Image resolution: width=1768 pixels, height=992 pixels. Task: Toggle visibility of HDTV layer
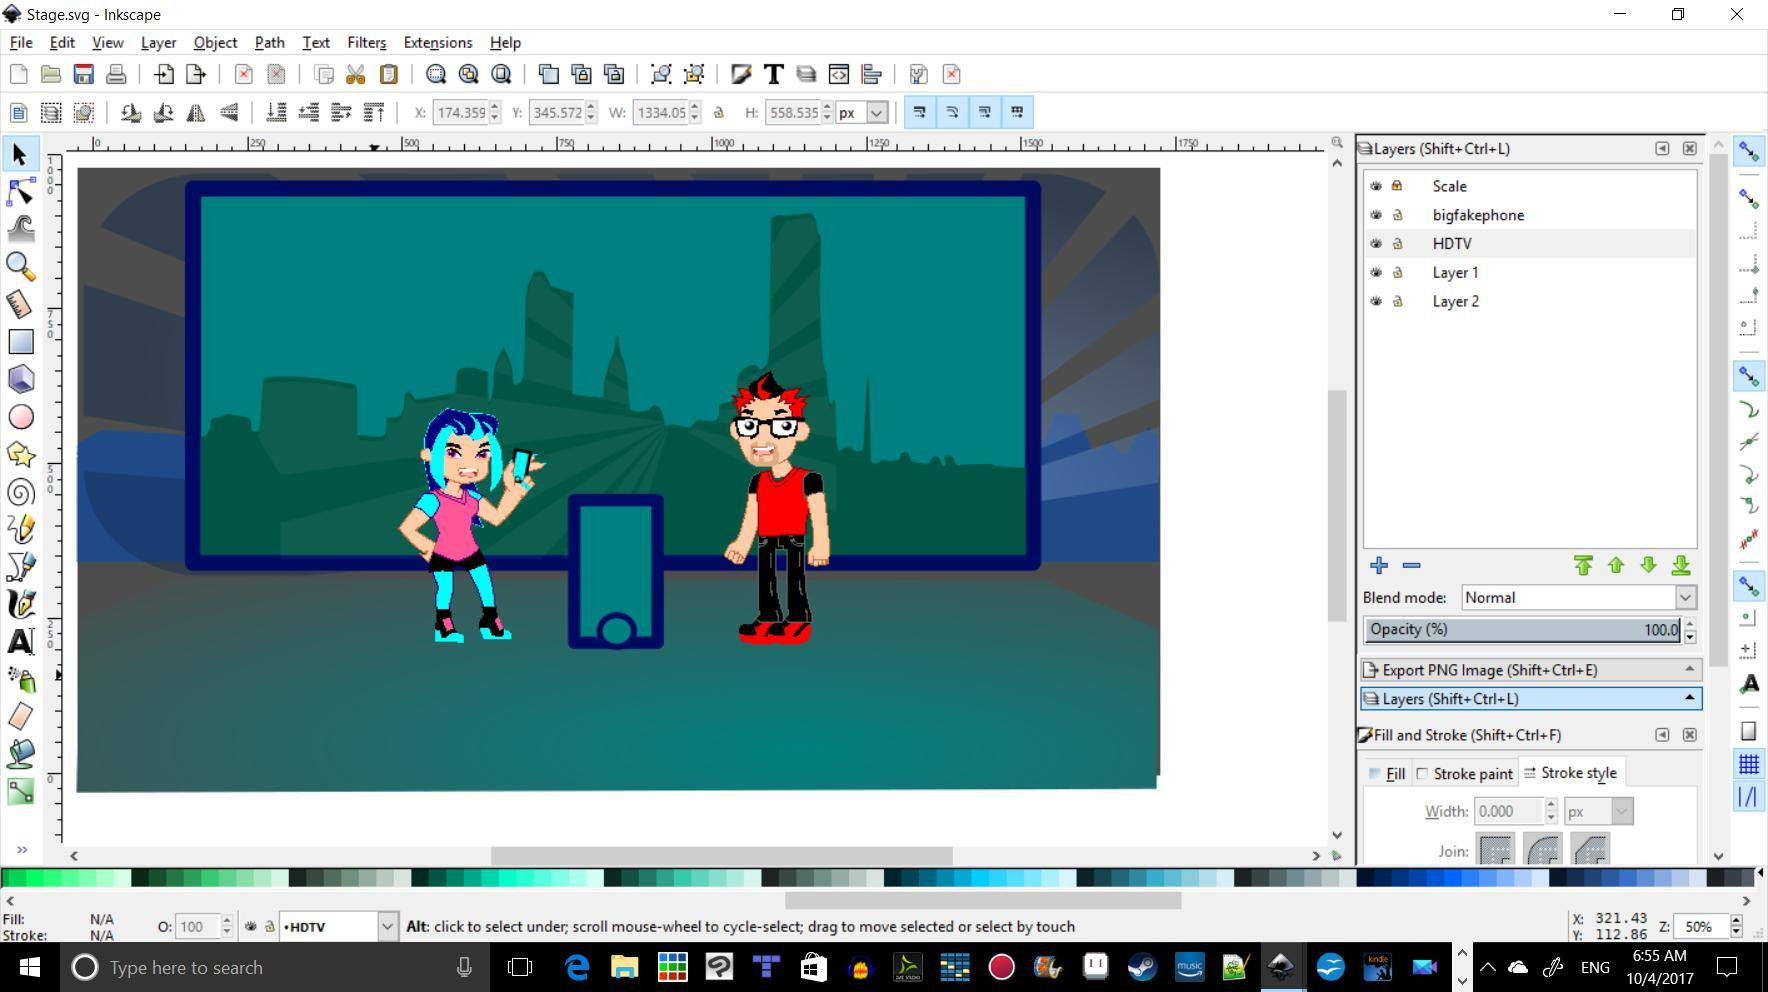(1376, 244)
